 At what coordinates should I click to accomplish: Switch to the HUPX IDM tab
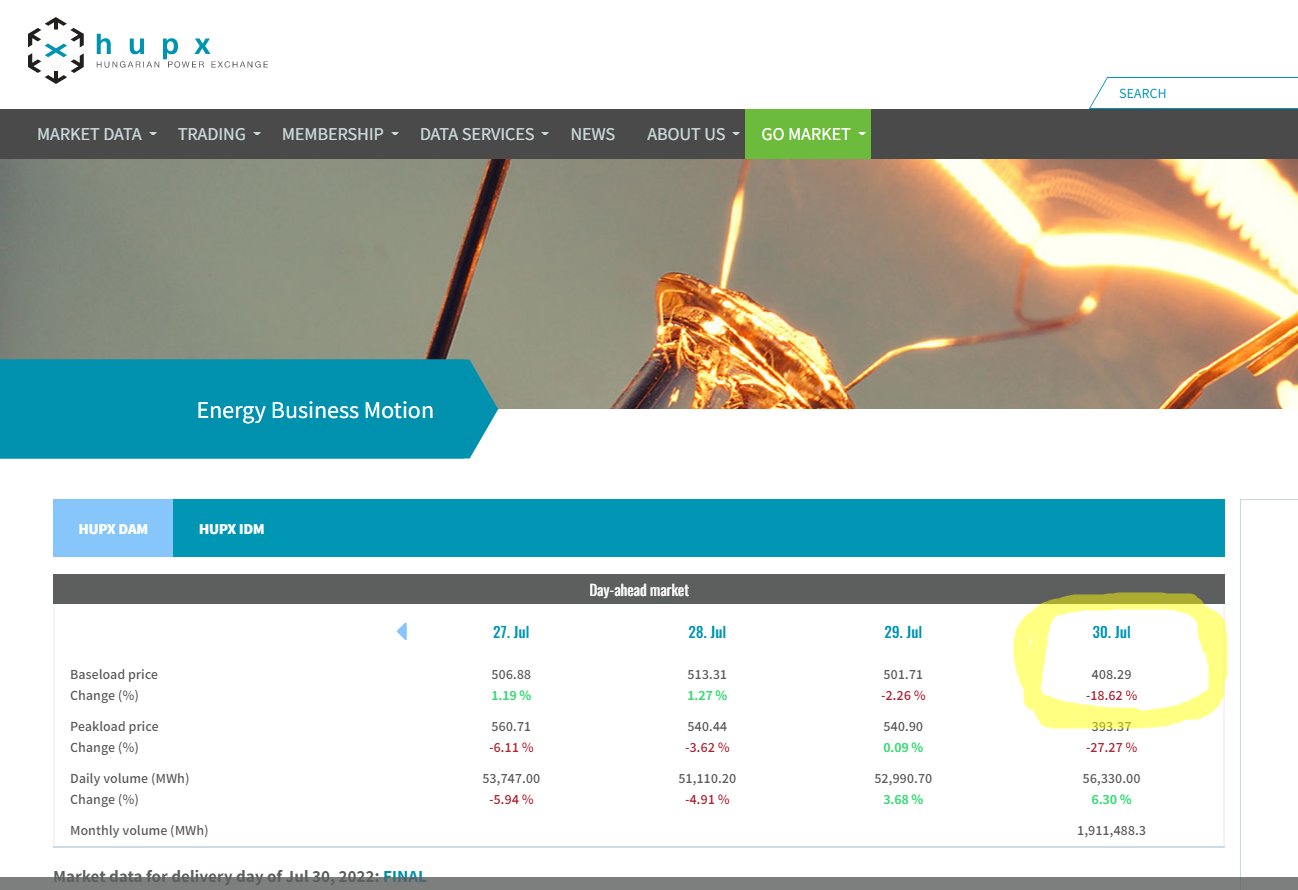pos(231,528)
